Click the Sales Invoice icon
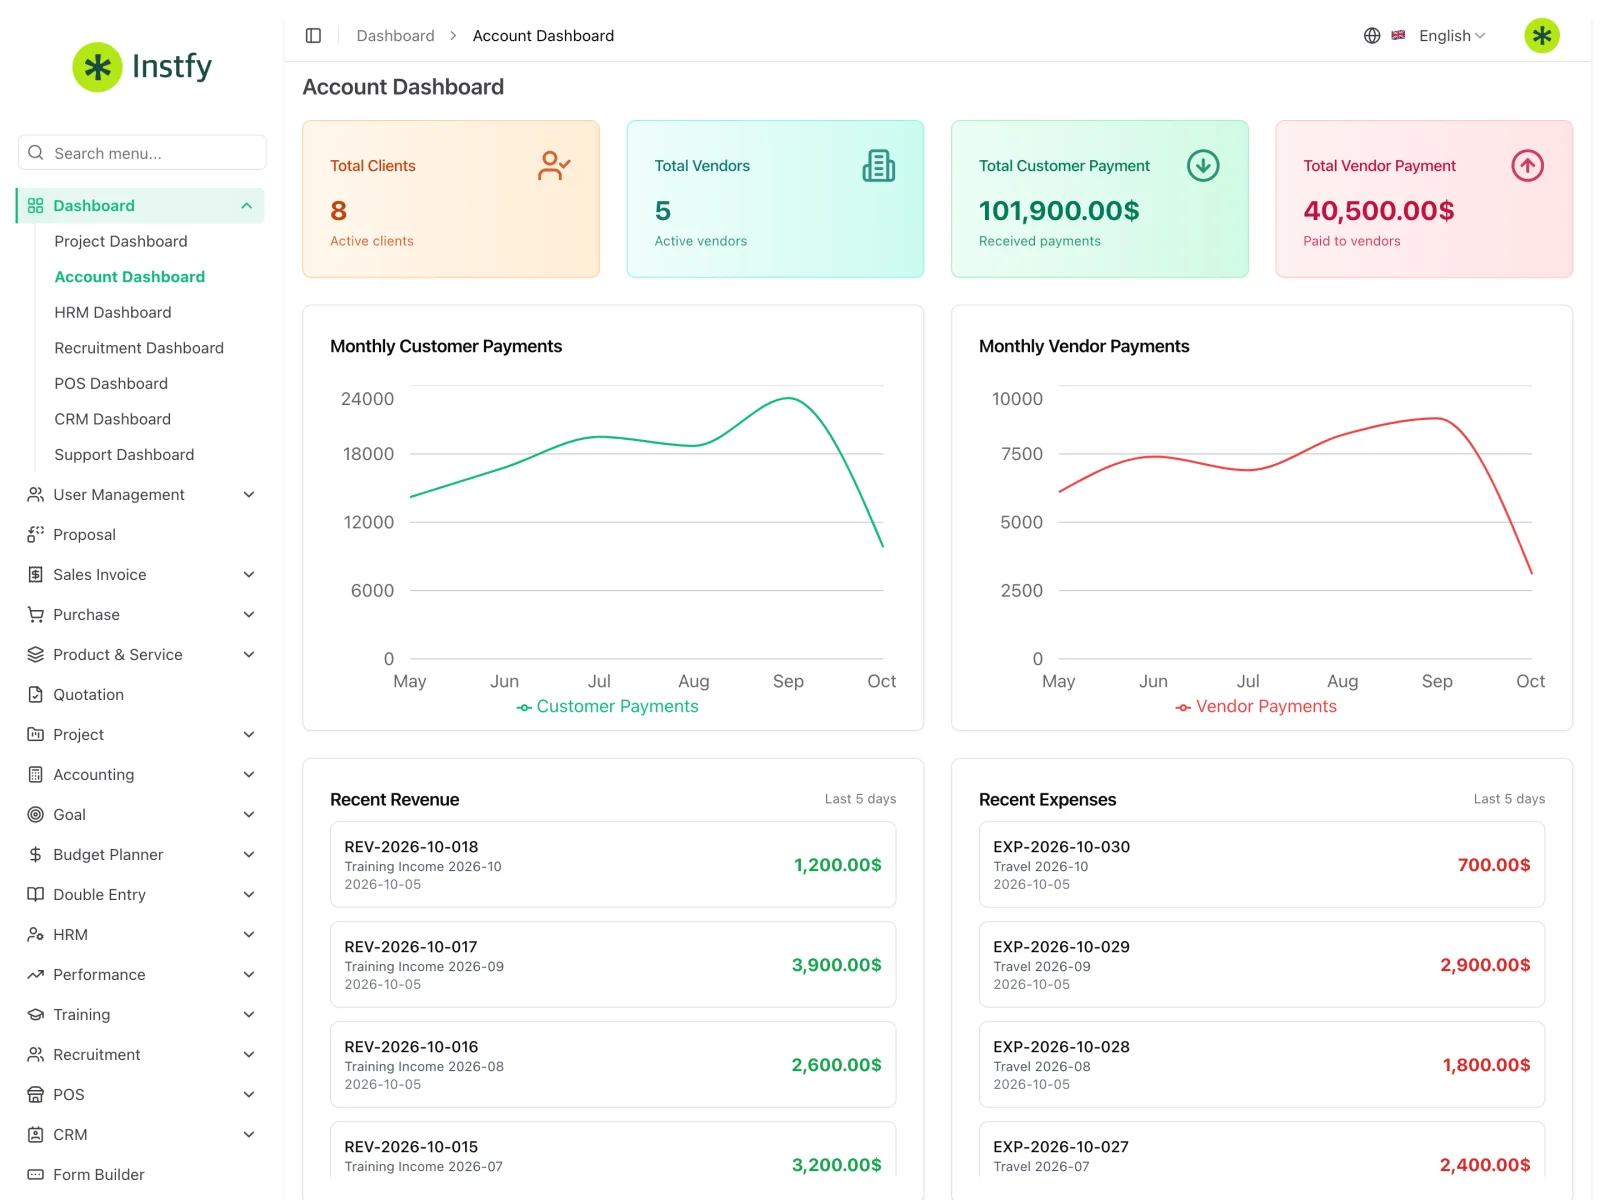This screenshot has height=1200, width=1600. (x=36, y=575)
